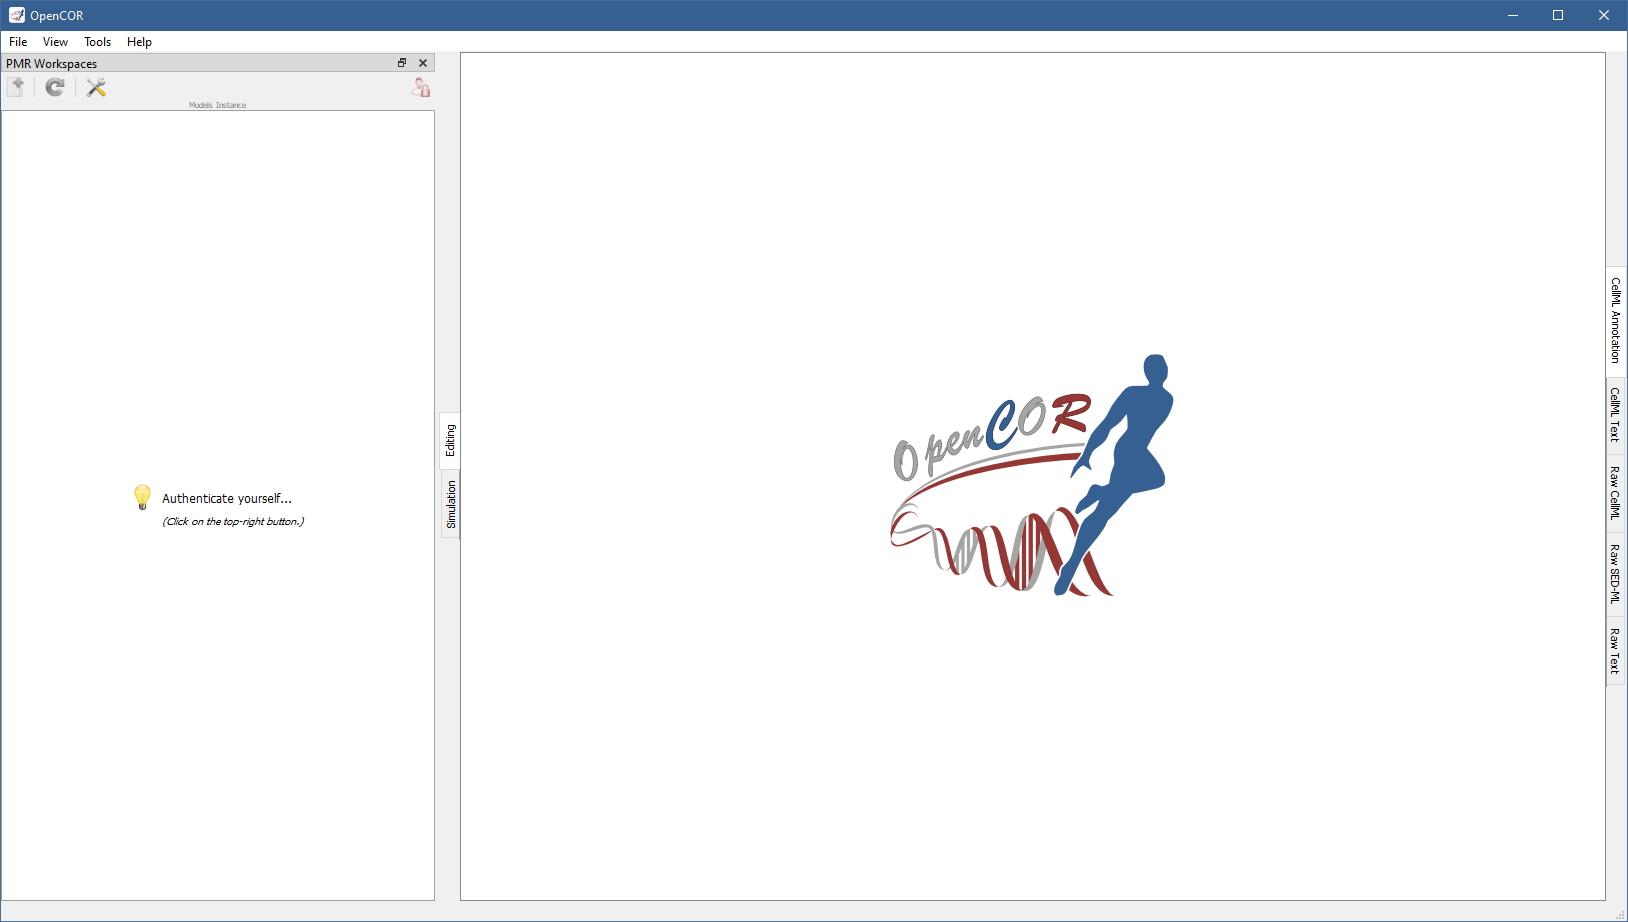Open the Help menu
The image size is (1628, 922).
pyautogui.click(x=139, y=42)
